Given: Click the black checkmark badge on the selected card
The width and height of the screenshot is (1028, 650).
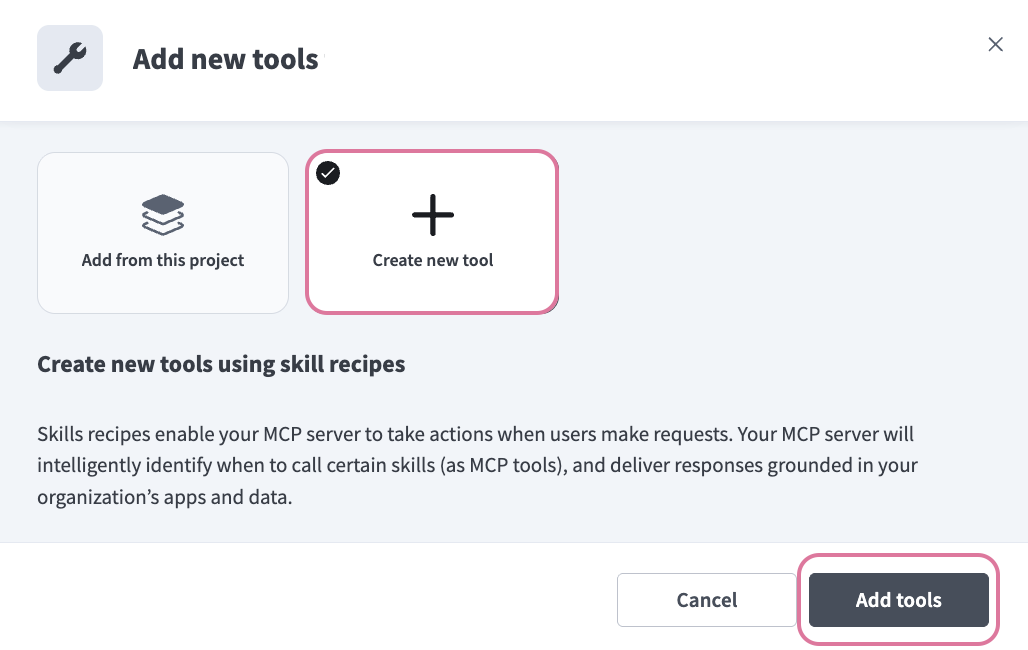Looking at the screenshot, I should 328,173.
